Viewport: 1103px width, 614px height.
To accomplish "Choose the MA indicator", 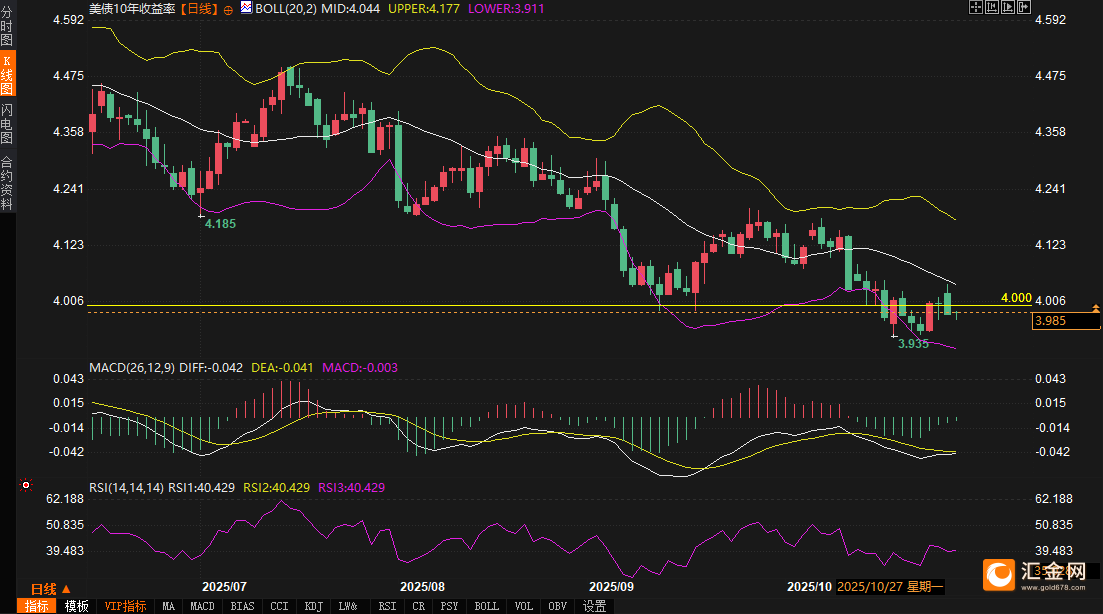I will 168,606.
